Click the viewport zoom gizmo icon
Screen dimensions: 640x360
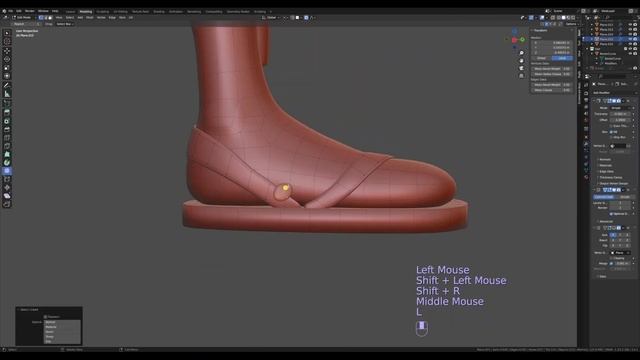pyautogui.click(x=522, y=53)
